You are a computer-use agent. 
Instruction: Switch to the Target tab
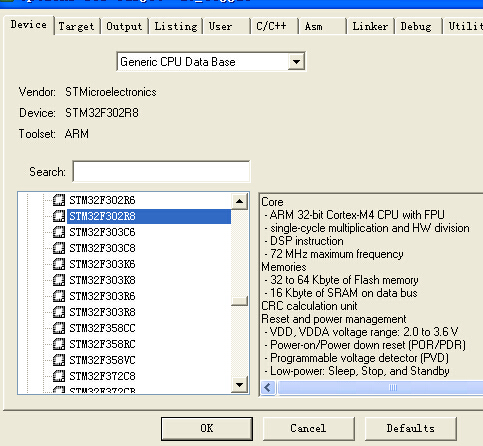76,26
